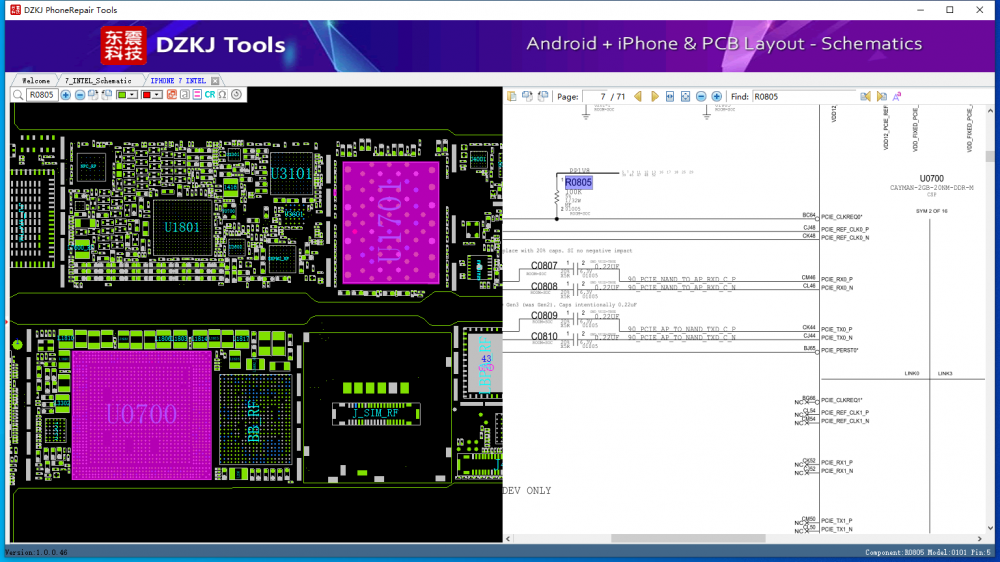Open the red color dropdown arrow

[x=157, y=95]
